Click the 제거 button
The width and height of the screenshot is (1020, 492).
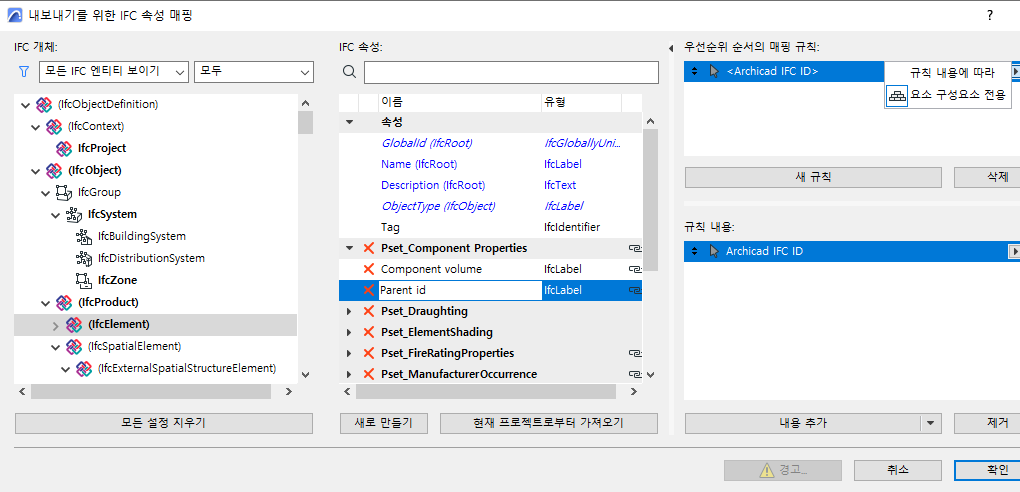click(x=987, y=423)
